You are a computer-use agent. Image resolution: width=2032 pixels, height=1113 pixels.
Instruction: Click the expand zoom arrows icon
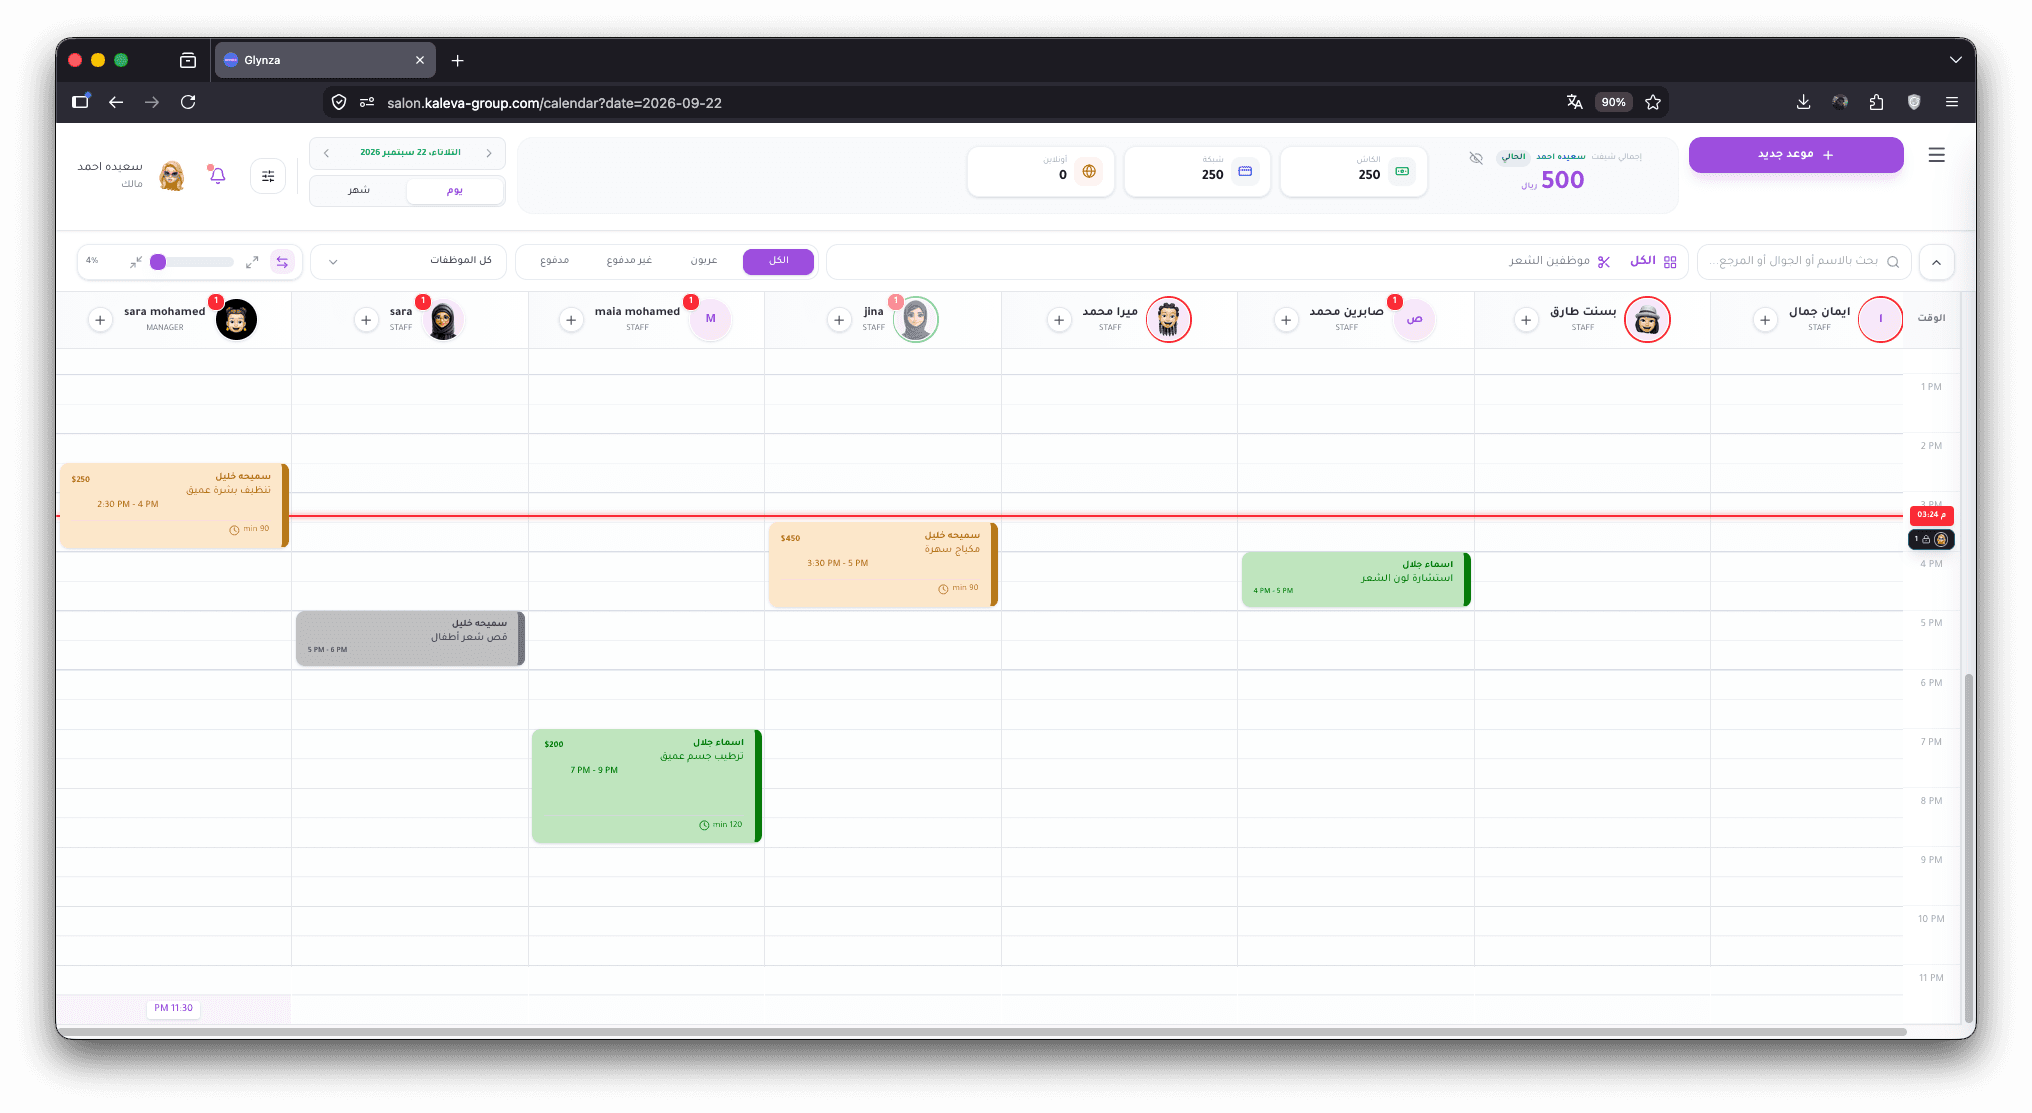click(x=252, y=262)
